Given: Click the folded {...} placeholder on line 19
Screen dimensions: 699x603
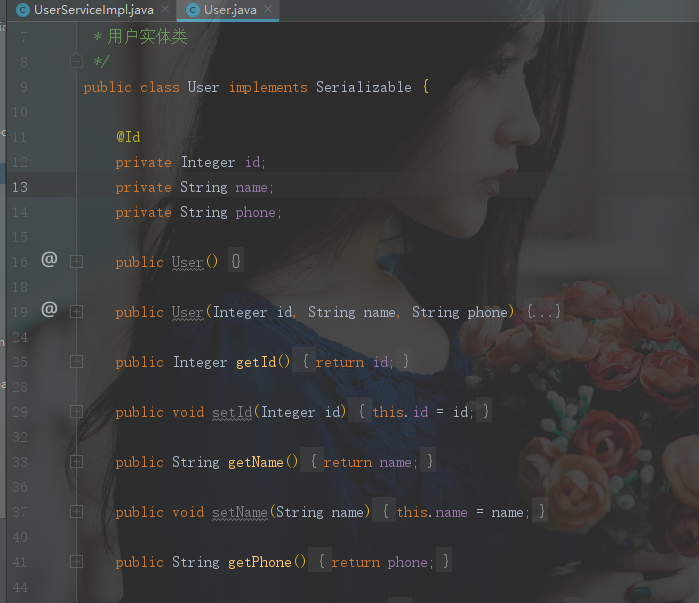Looking at the screenshot, I should pos(543,312).
